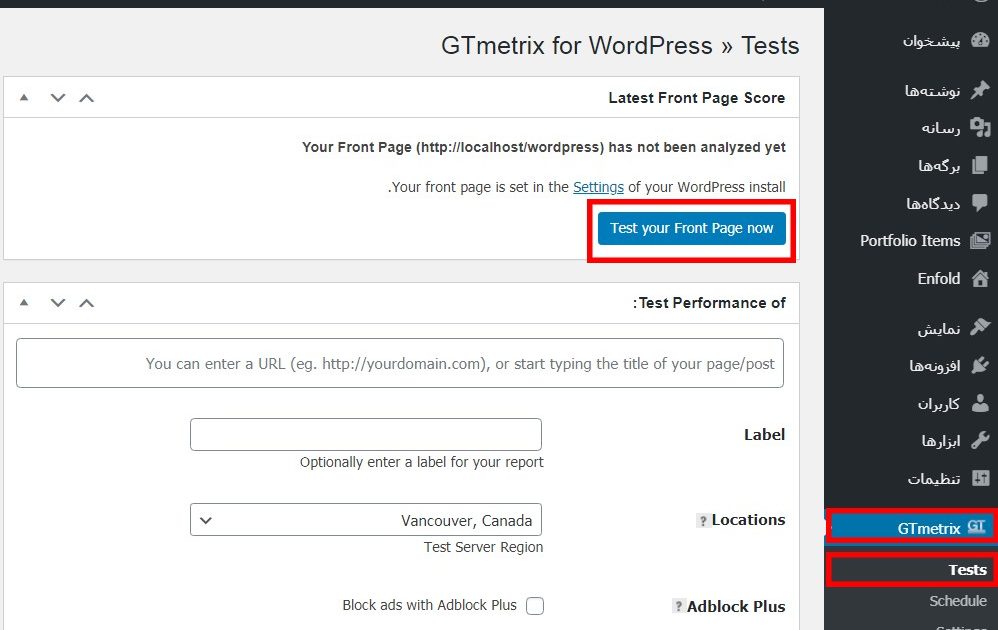This screenshot has height=630, width=998.
Task: Move Test Performance of panel up
Action: pos(87,302)
